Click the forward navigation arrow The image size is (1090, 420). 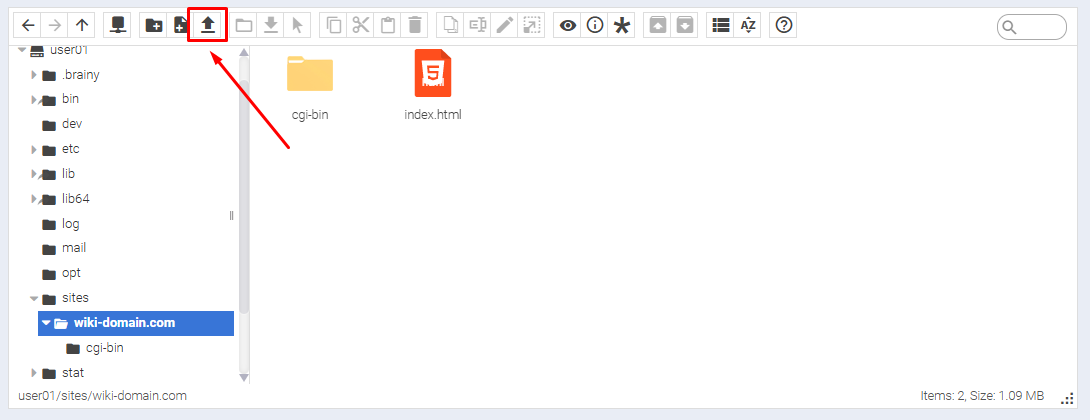pyautogui.click(x=54, y=26)
